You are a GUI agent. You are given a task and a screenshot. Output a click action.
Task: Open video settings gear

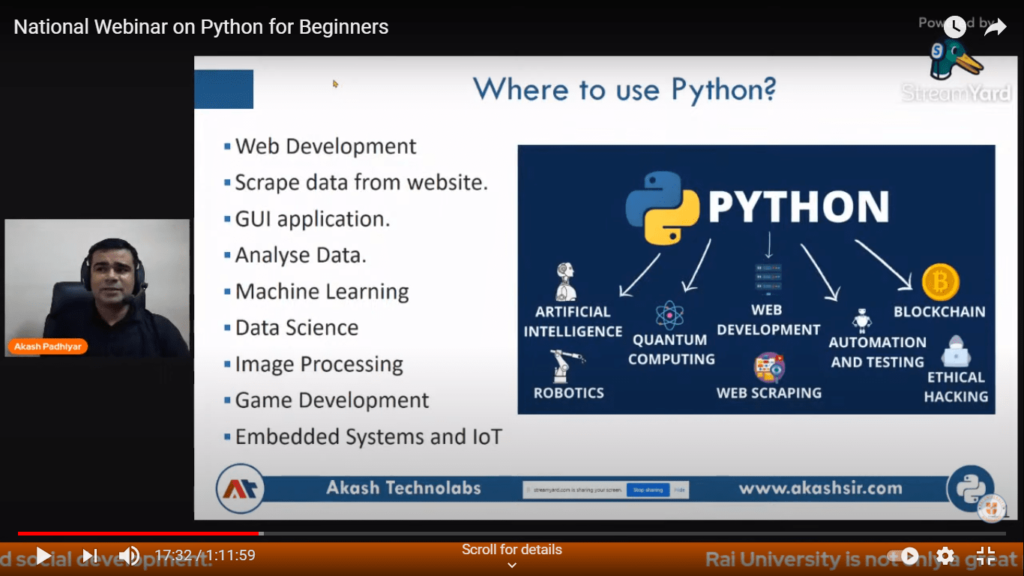[x=945, y=556]
